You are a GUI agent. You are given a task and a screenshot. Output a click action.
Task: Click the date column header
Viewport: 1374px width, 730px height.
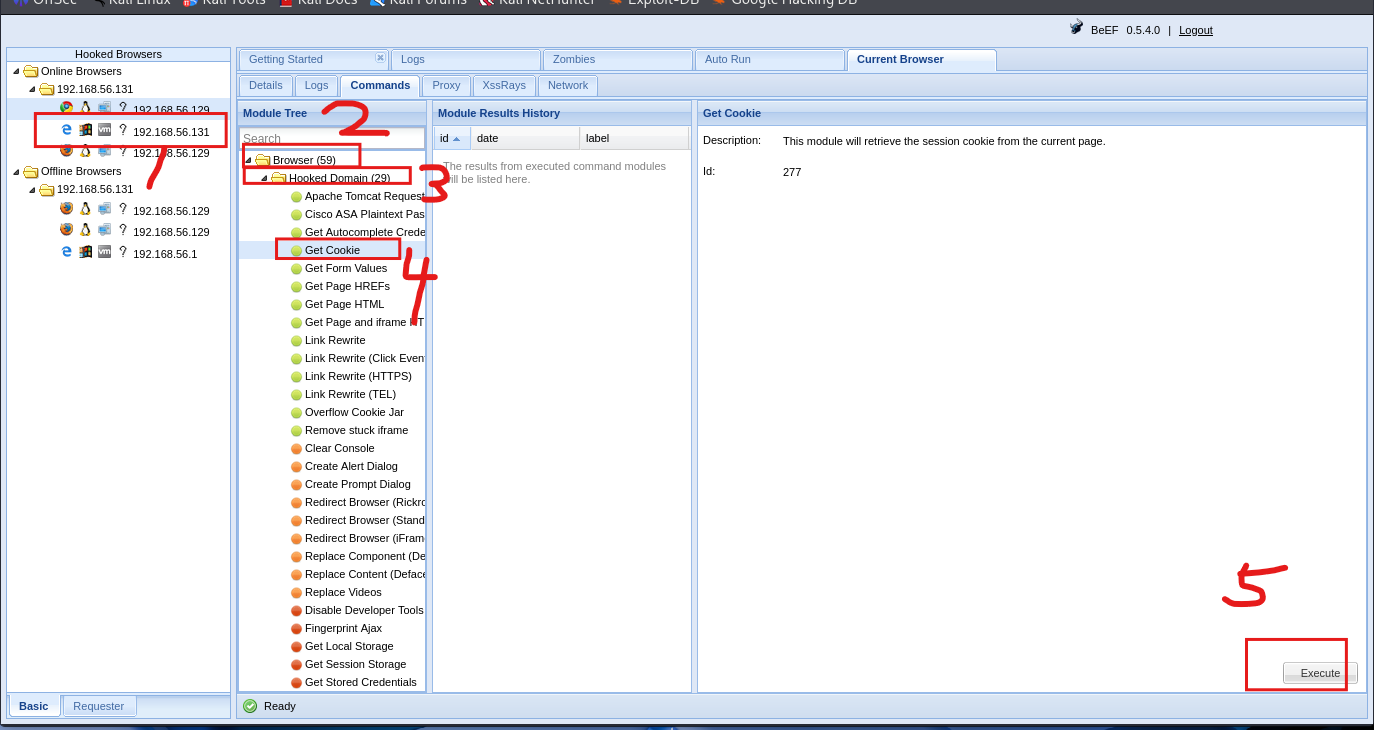tap(525, 138)
